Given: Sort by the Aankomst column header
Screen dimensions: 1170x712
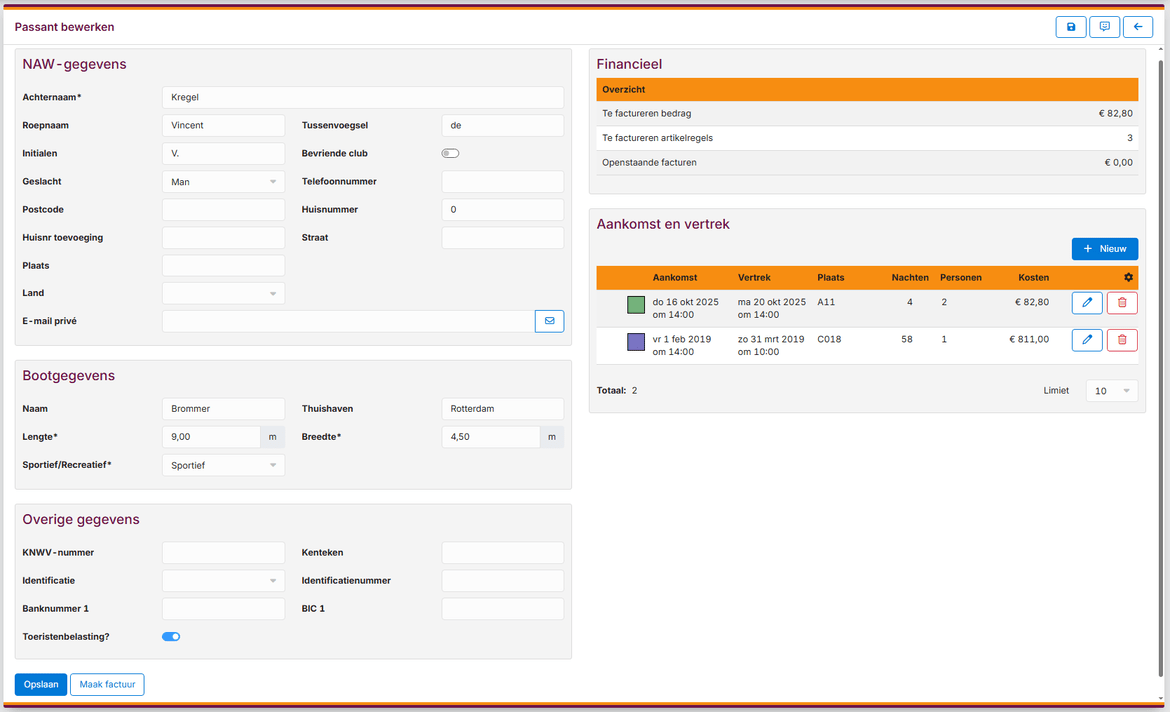Looking at the screenshot, I should point(674,277).
